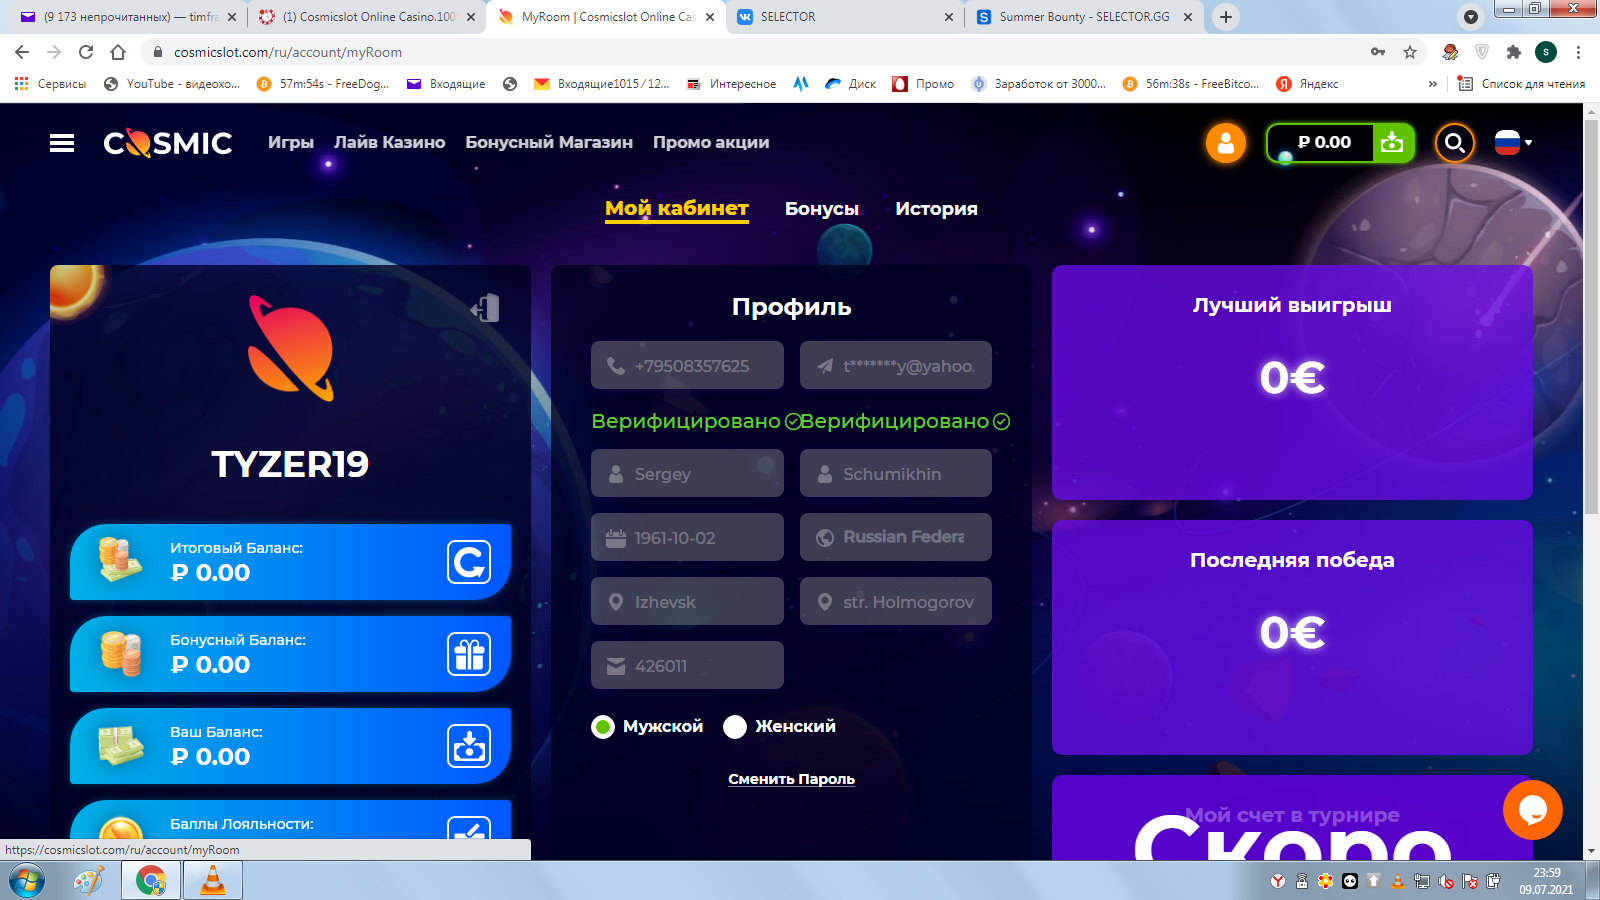1600x900 pixels.
Task: Click the Сменить Пароль link
Action: click(791, 780)
